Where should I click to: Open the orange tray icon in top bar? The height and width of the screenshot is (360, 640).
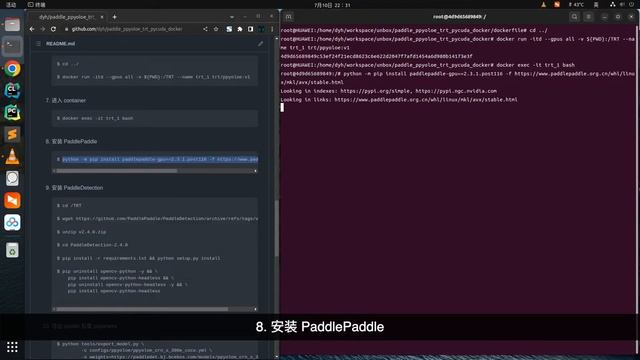(557, 4)
